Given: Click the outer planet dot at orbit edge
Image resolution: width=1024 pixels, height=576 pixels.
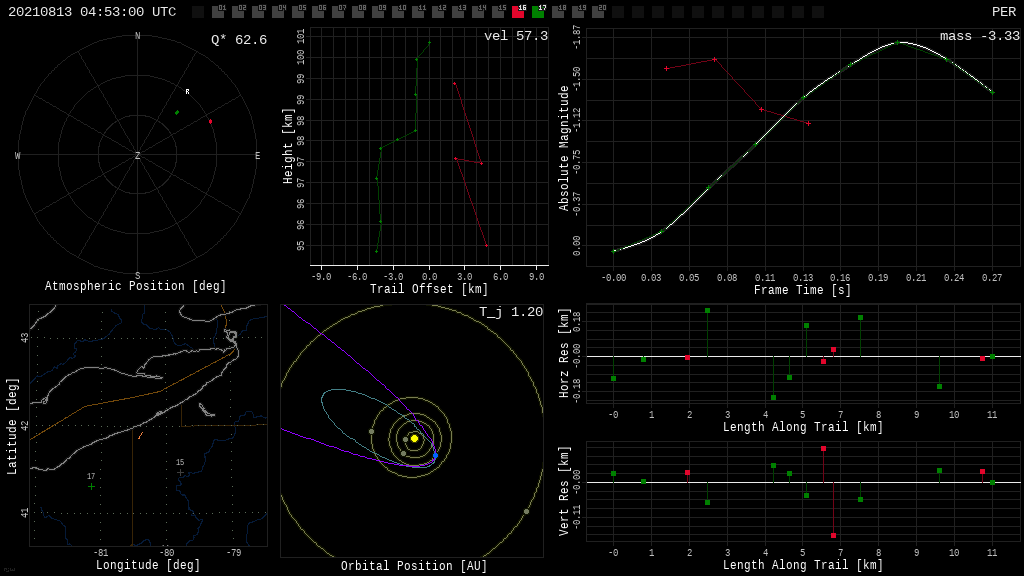Looking at the screenshot, I should tap(526, 511).
